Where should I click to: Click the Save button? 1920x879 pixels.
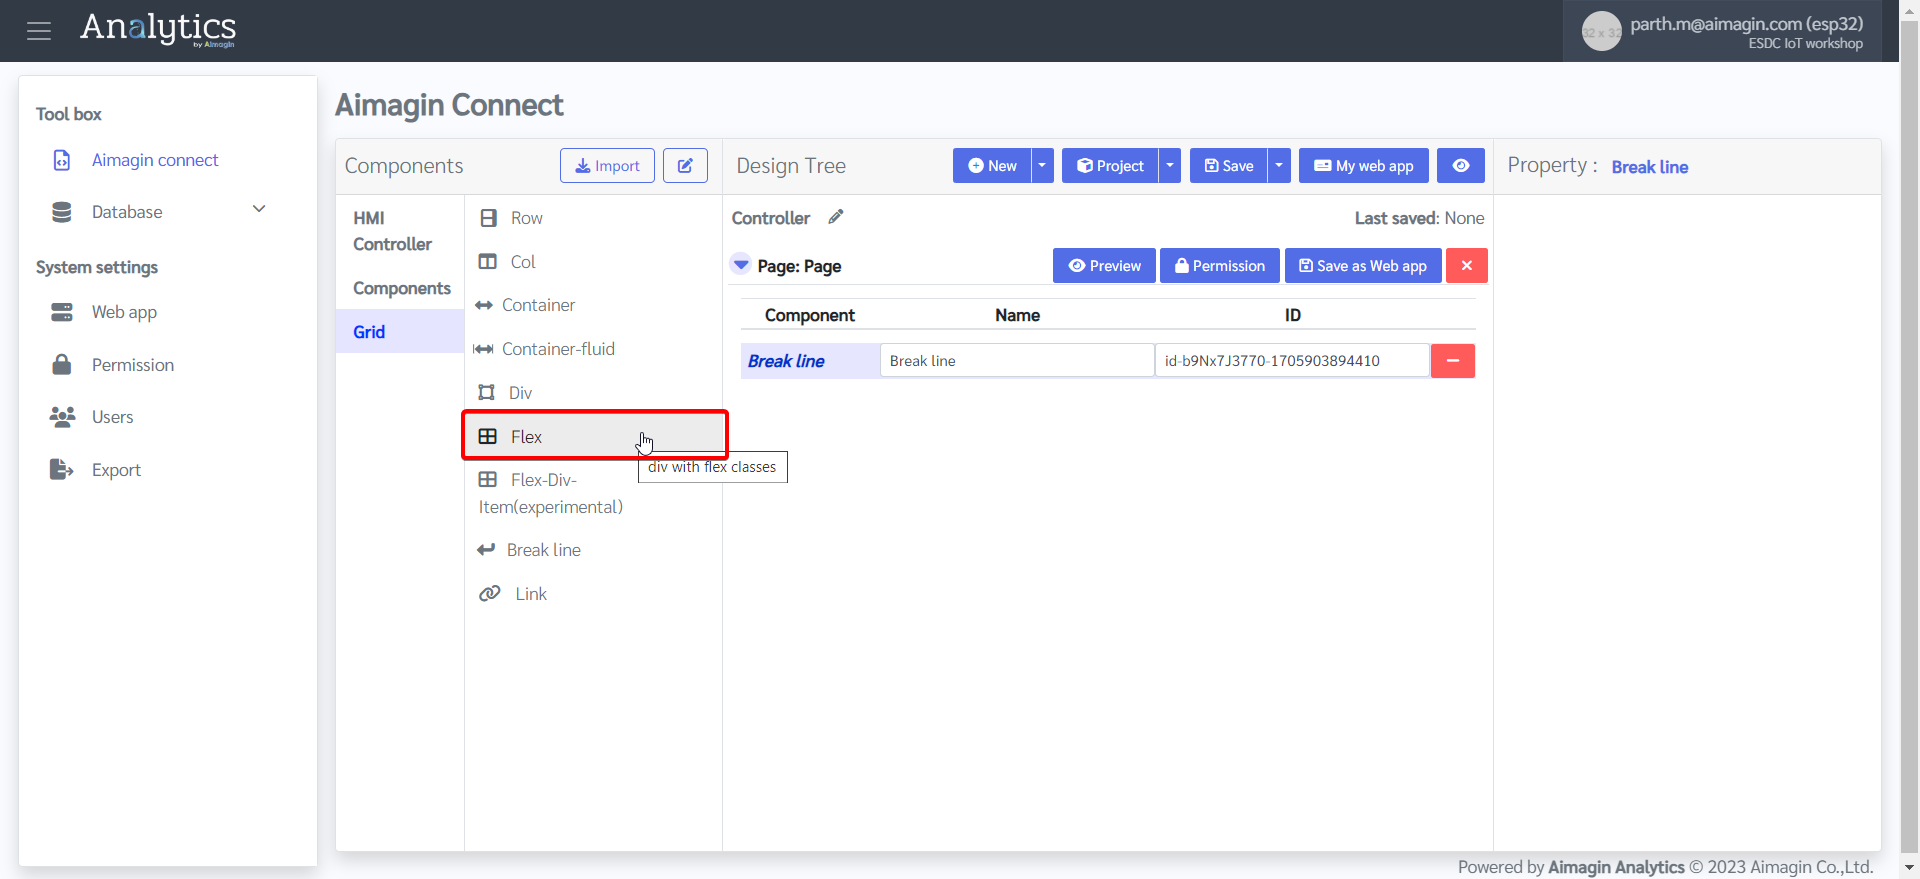[x=1229, y=166]
